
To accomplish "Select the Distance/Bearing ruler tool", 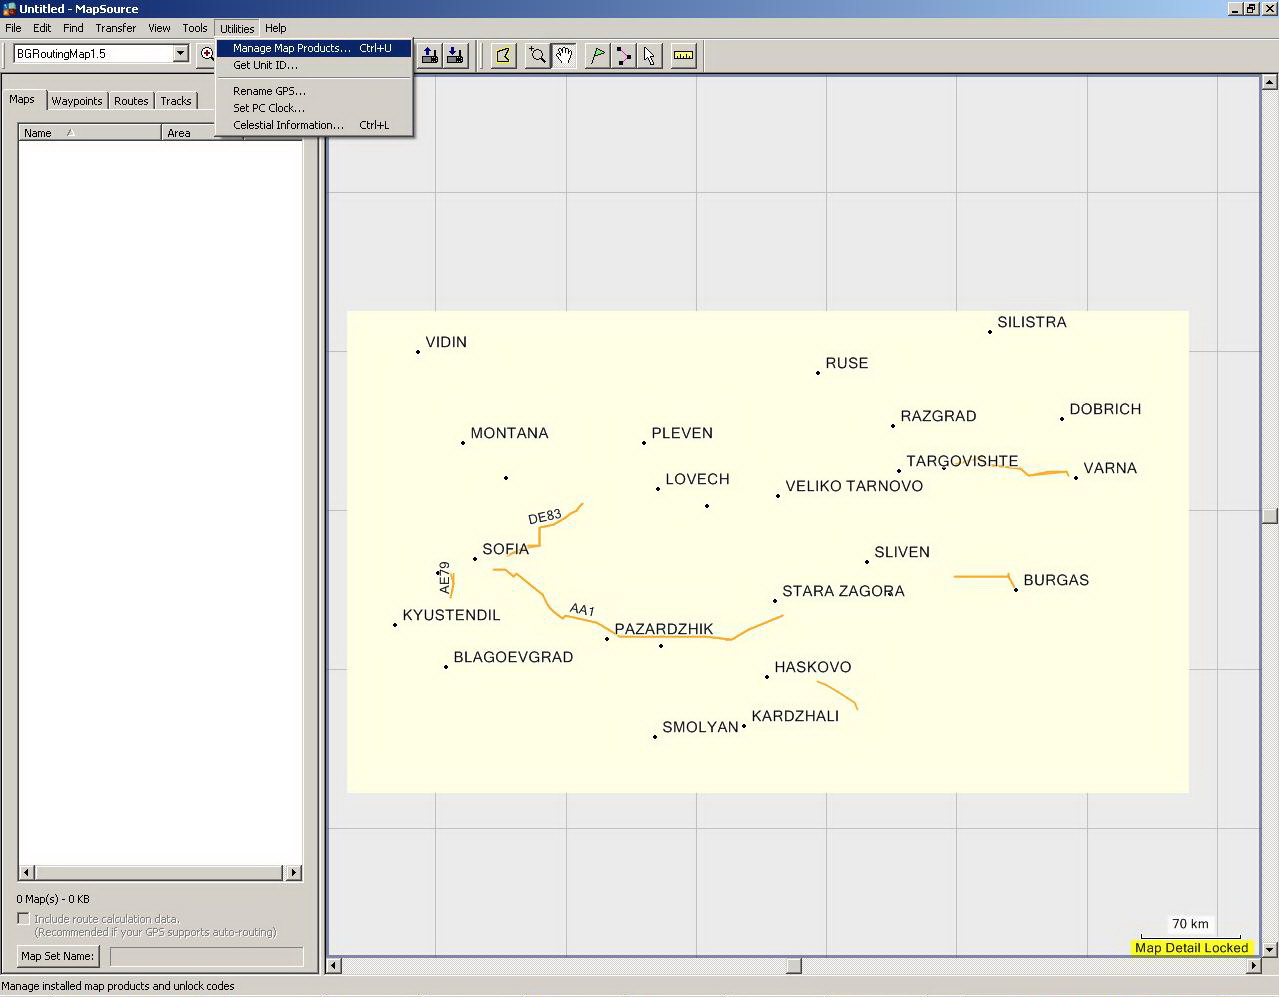I will click(x=683, y=56).
